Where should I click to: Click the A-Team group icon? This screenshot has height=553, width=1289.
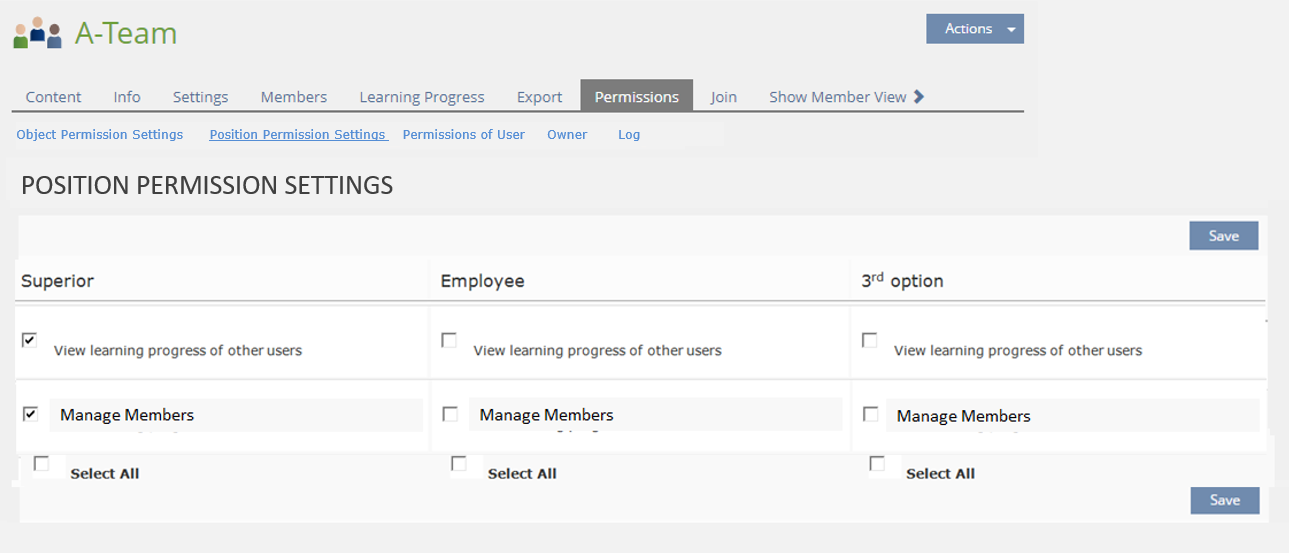pos(38,33)
